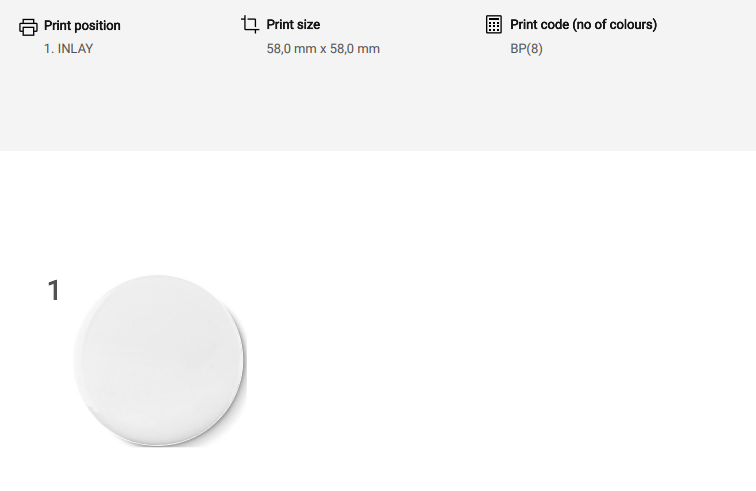Select the Print position heading
This screenshot has width=756, height=491.
pos(82,25)
